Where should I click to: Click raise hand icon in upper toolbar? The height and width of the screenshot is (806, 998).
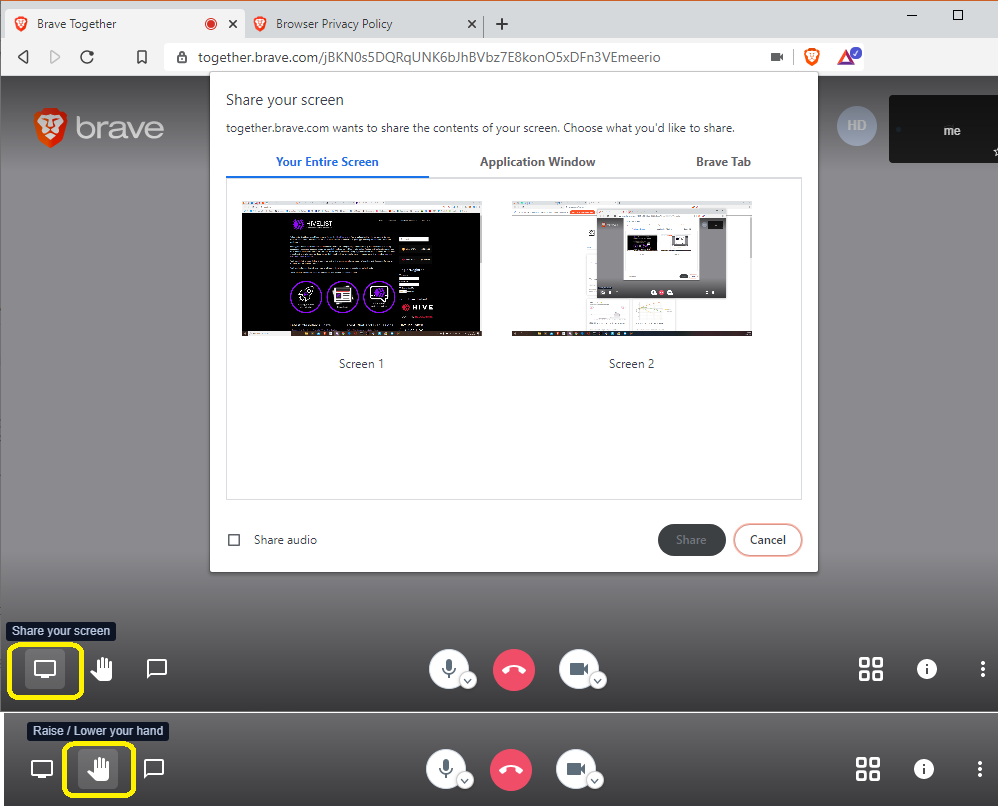coord(102,669)
